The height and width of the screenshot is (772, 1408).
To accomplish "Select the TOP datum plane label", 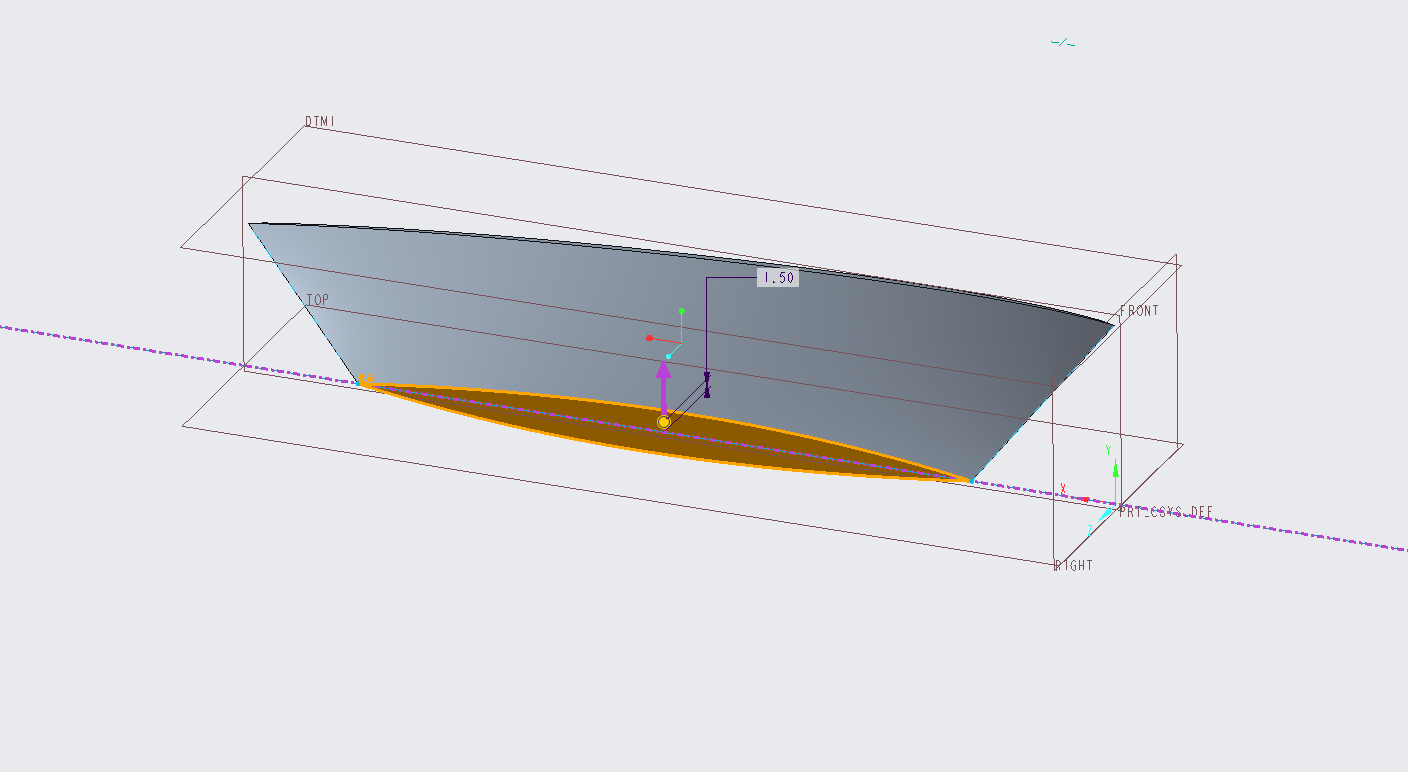I will (x=317, y=300).
